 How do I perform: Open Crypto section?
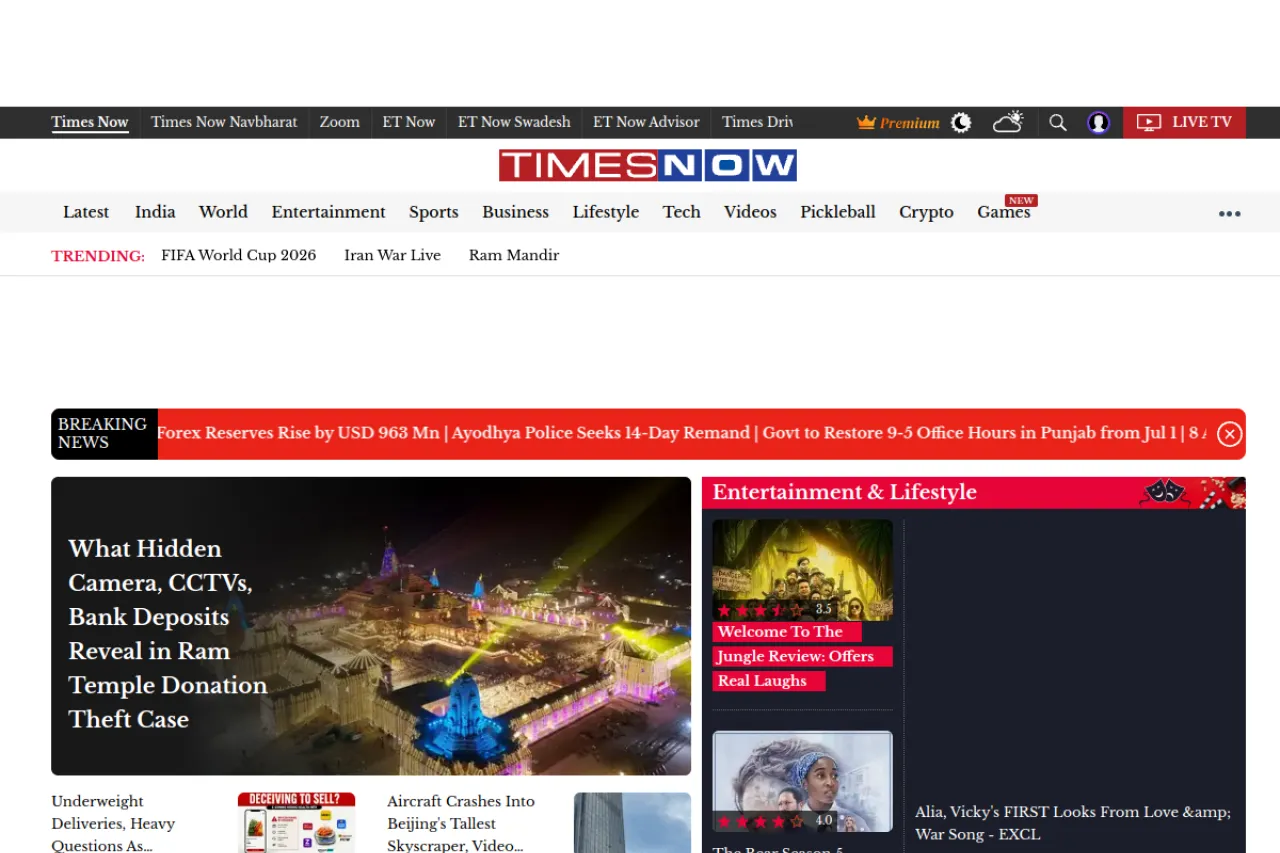pyautogui.click(x=926, y=212)
